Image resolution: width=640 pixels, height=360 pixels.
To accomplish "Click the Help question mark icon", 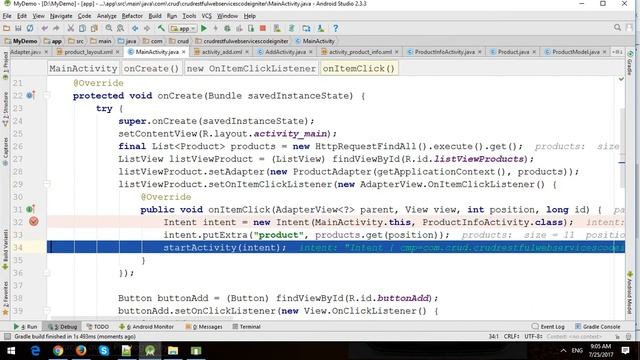I will pyautogui.click(x=336, y=28).
